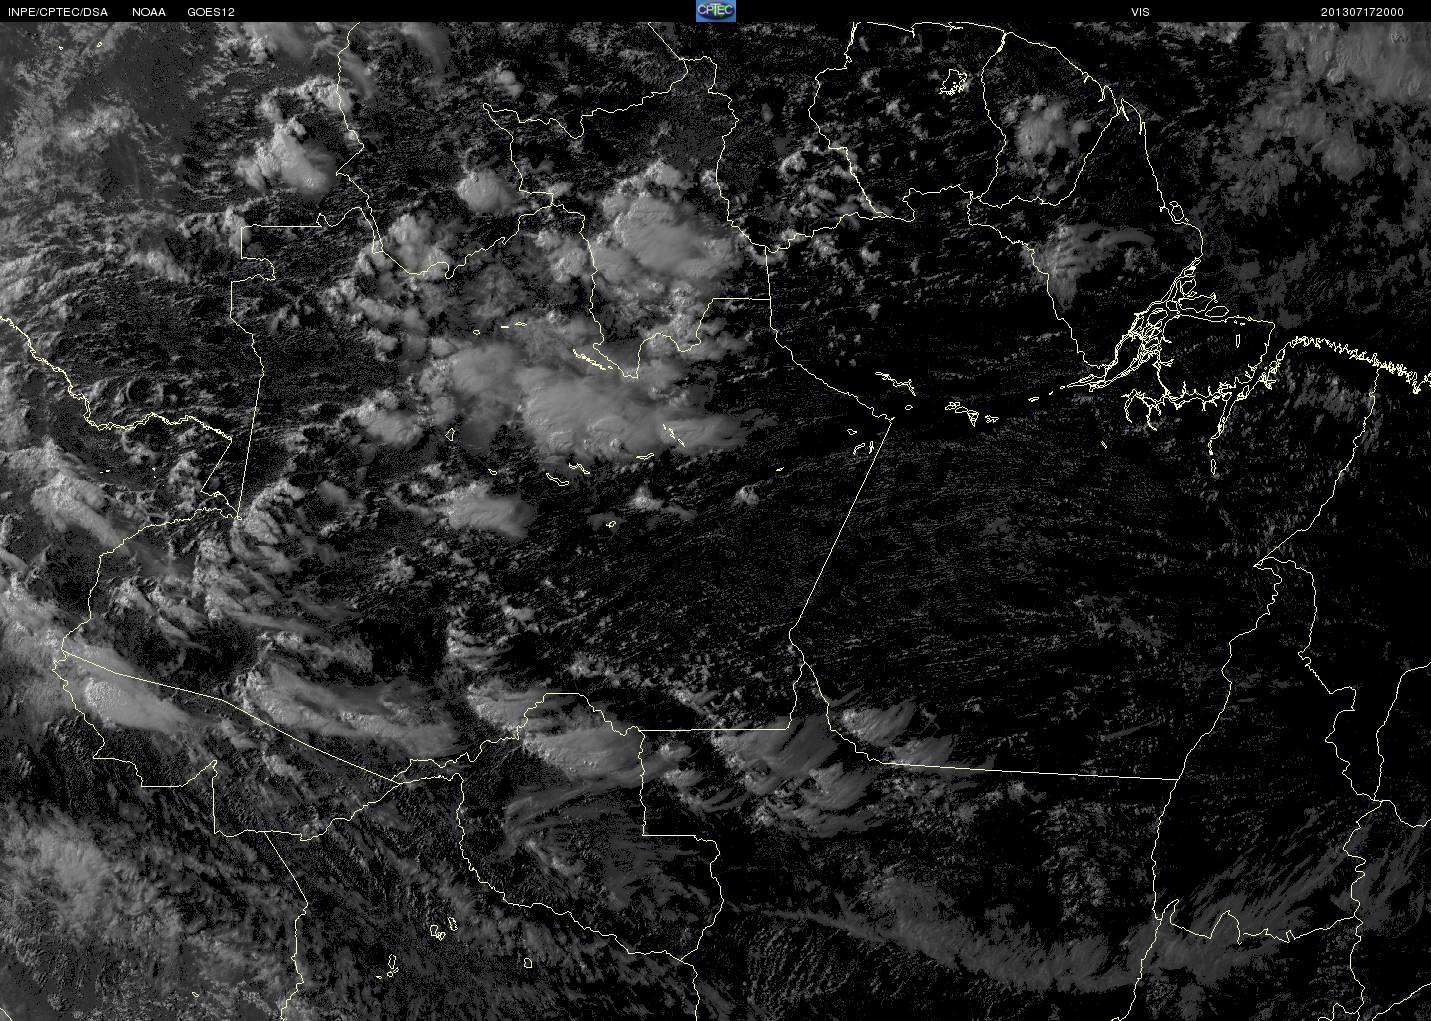Click the 201307172000 timestamp
The width and height of the screenshot is (1431, 1021).
point(1362,12)
